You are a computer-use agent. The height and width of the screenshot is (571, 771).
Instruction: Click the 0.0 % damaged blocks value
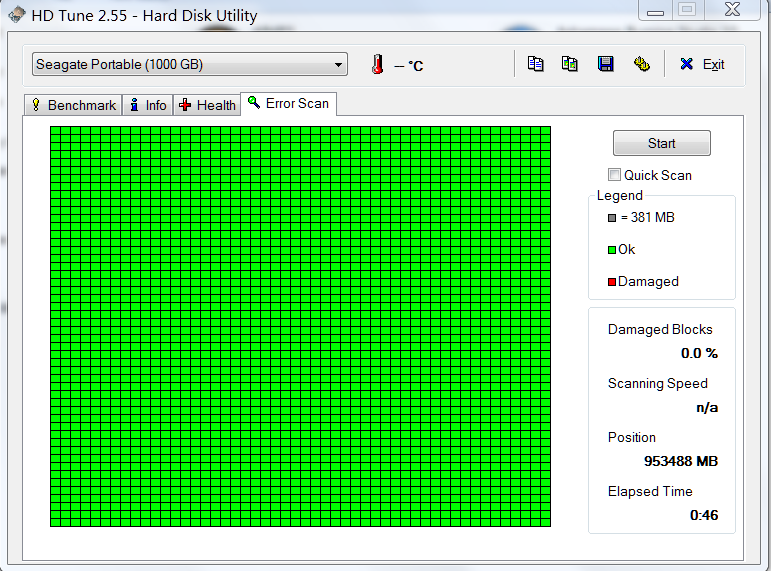click(699, 353)
